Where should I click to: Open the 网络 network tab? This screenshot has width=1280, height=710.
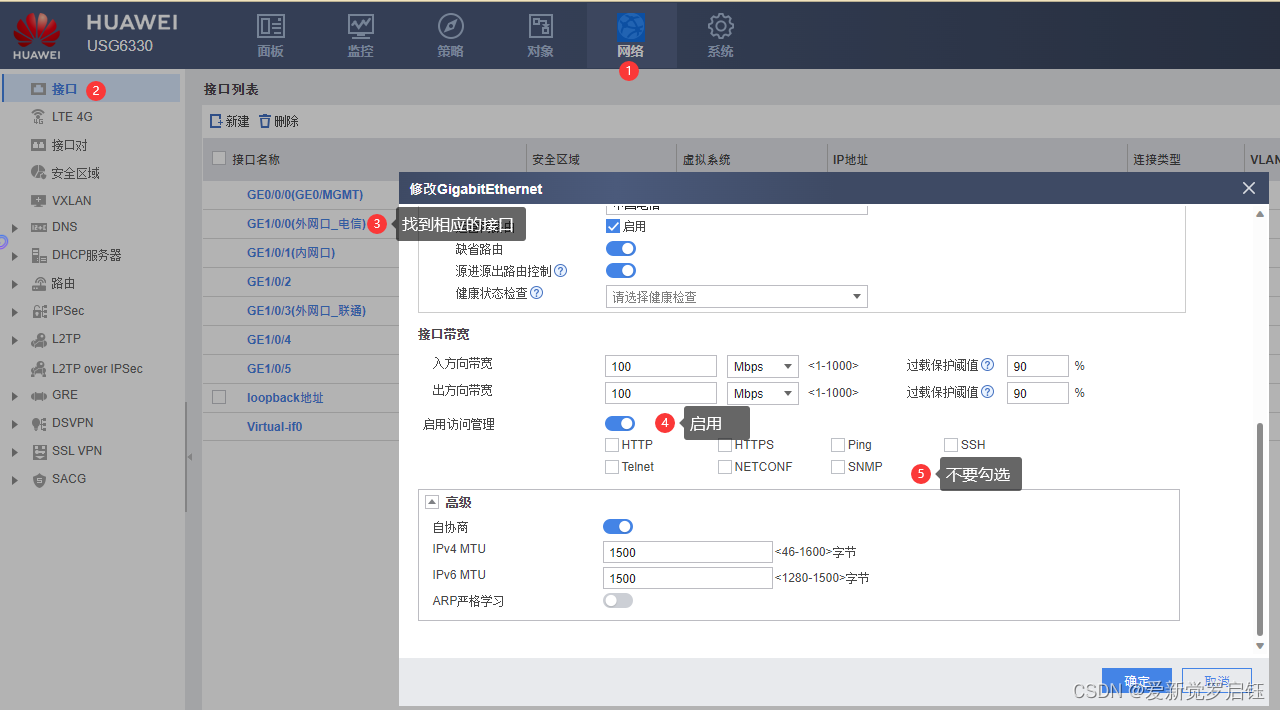click(631, 36)
